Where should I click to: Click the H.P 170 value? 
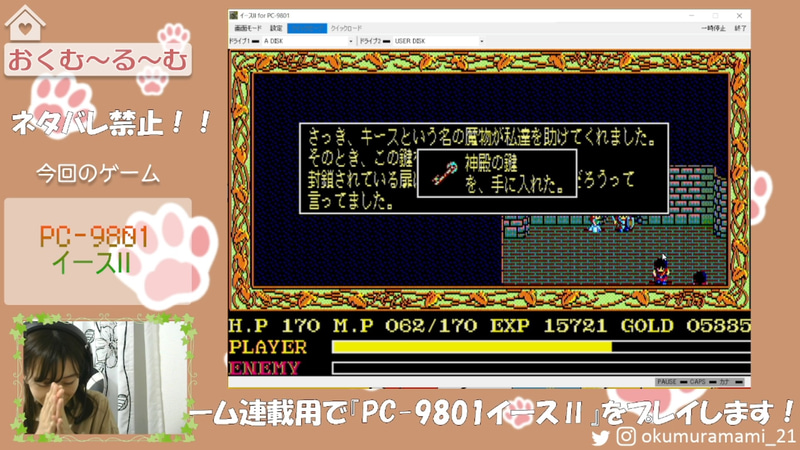point(274,326)
